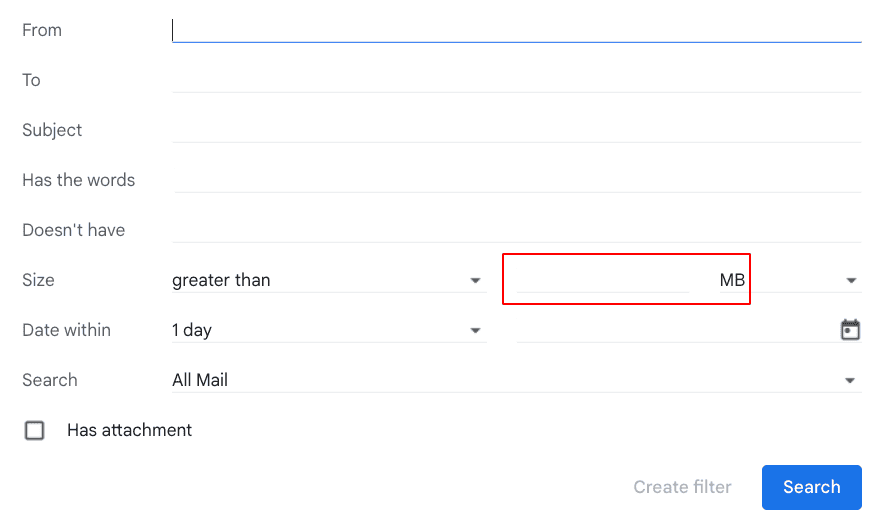The image size is (884, 524).
Task: Open the date picker calendar icon
Action: pyautogui.click(x=850, y=330)
